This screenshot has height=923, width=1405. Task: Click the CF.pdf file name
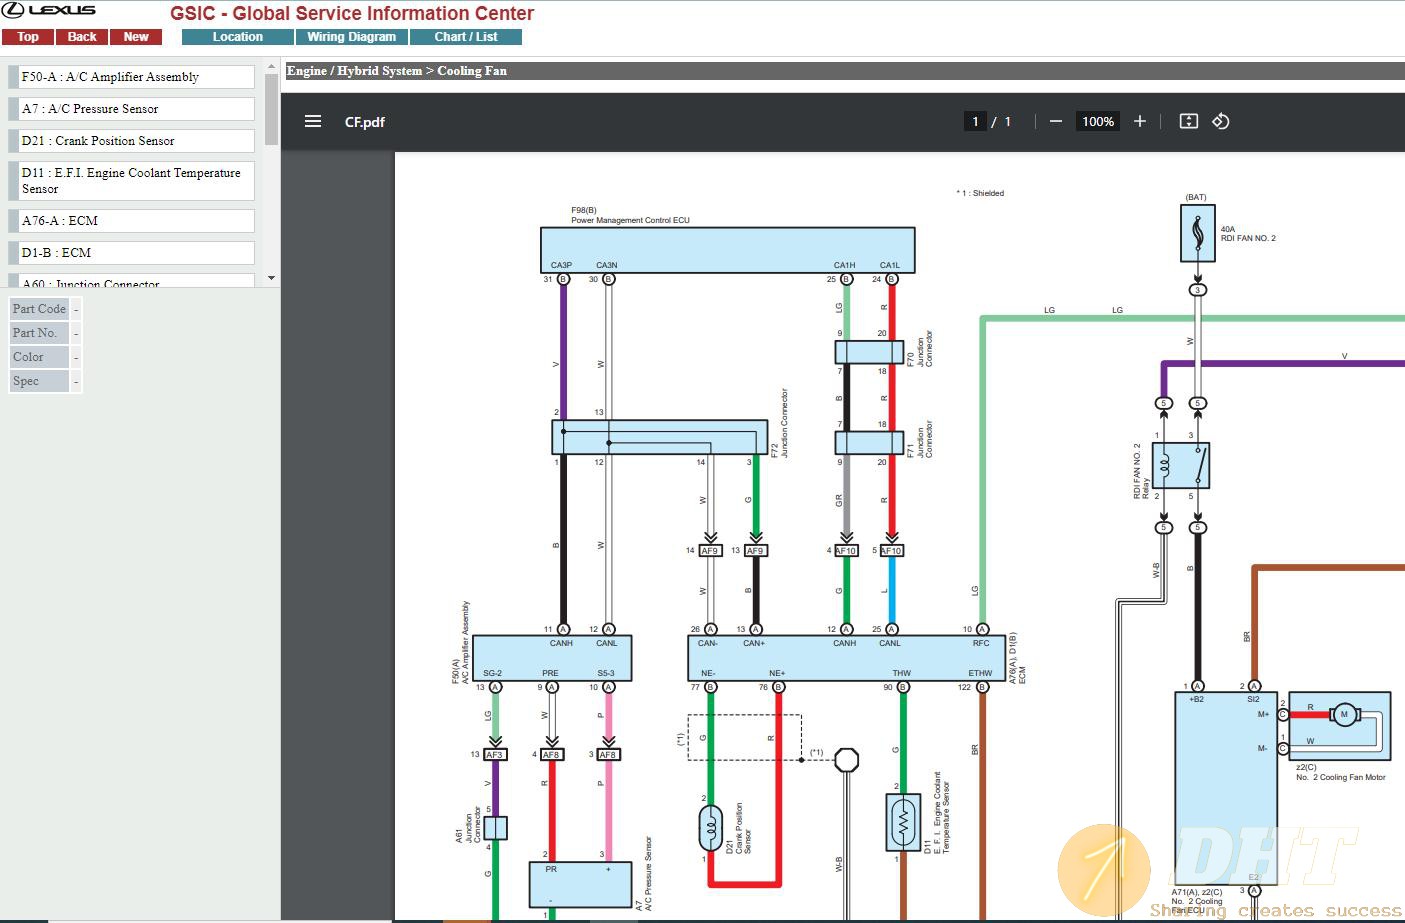pos(365,122)
